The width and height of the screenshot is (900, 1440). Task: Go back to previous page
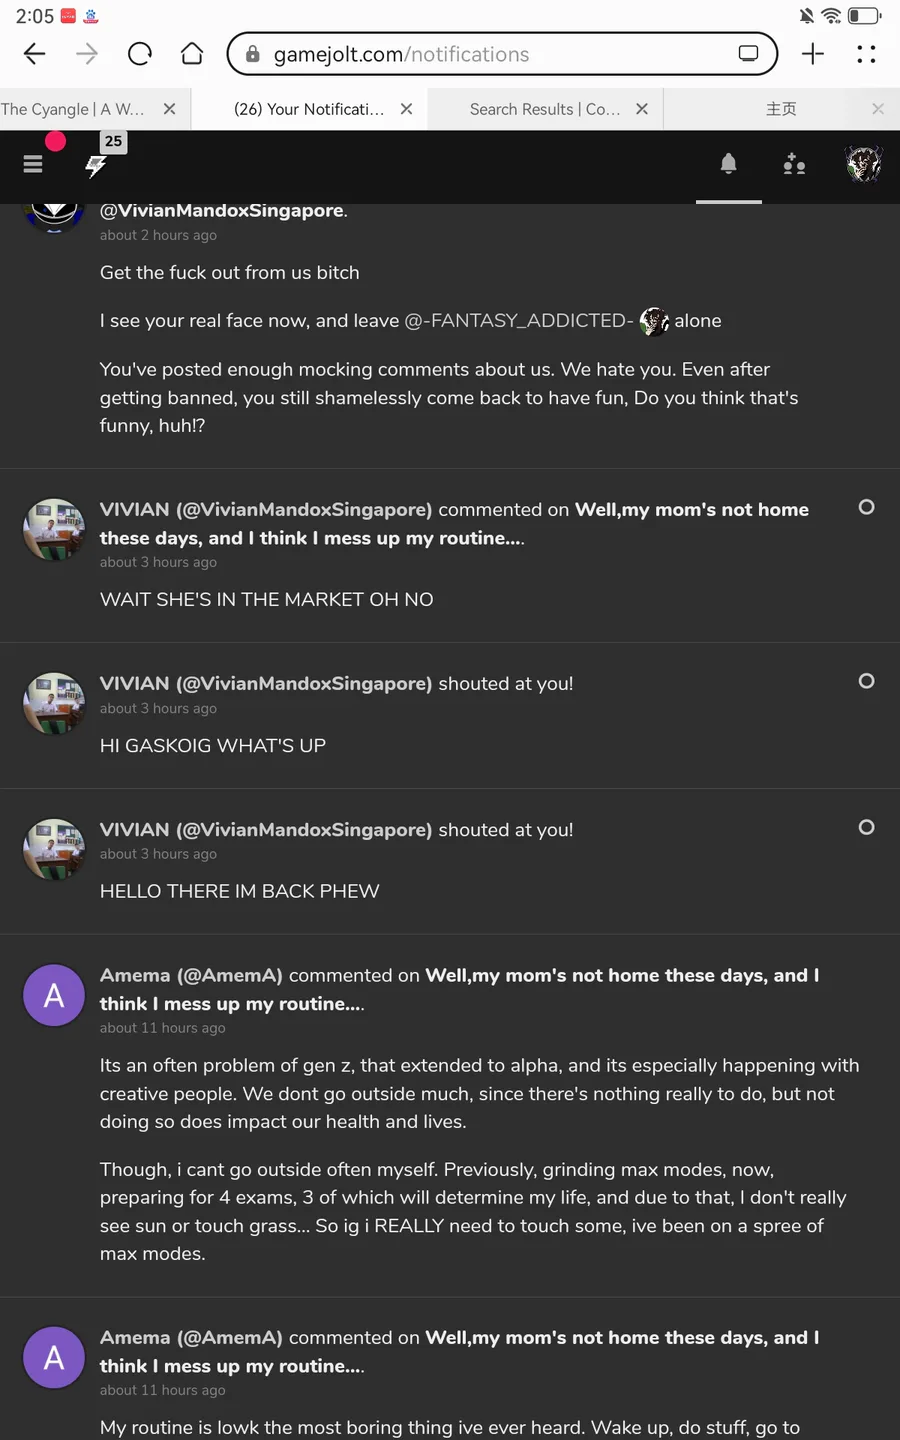35,54
